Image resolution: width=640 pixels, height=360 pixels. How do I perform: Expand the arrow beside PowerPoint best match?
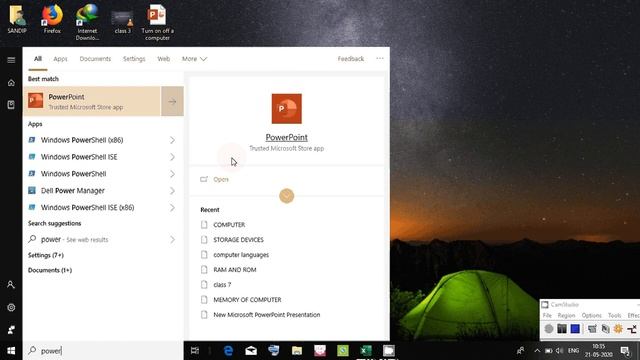click(172, 101)
